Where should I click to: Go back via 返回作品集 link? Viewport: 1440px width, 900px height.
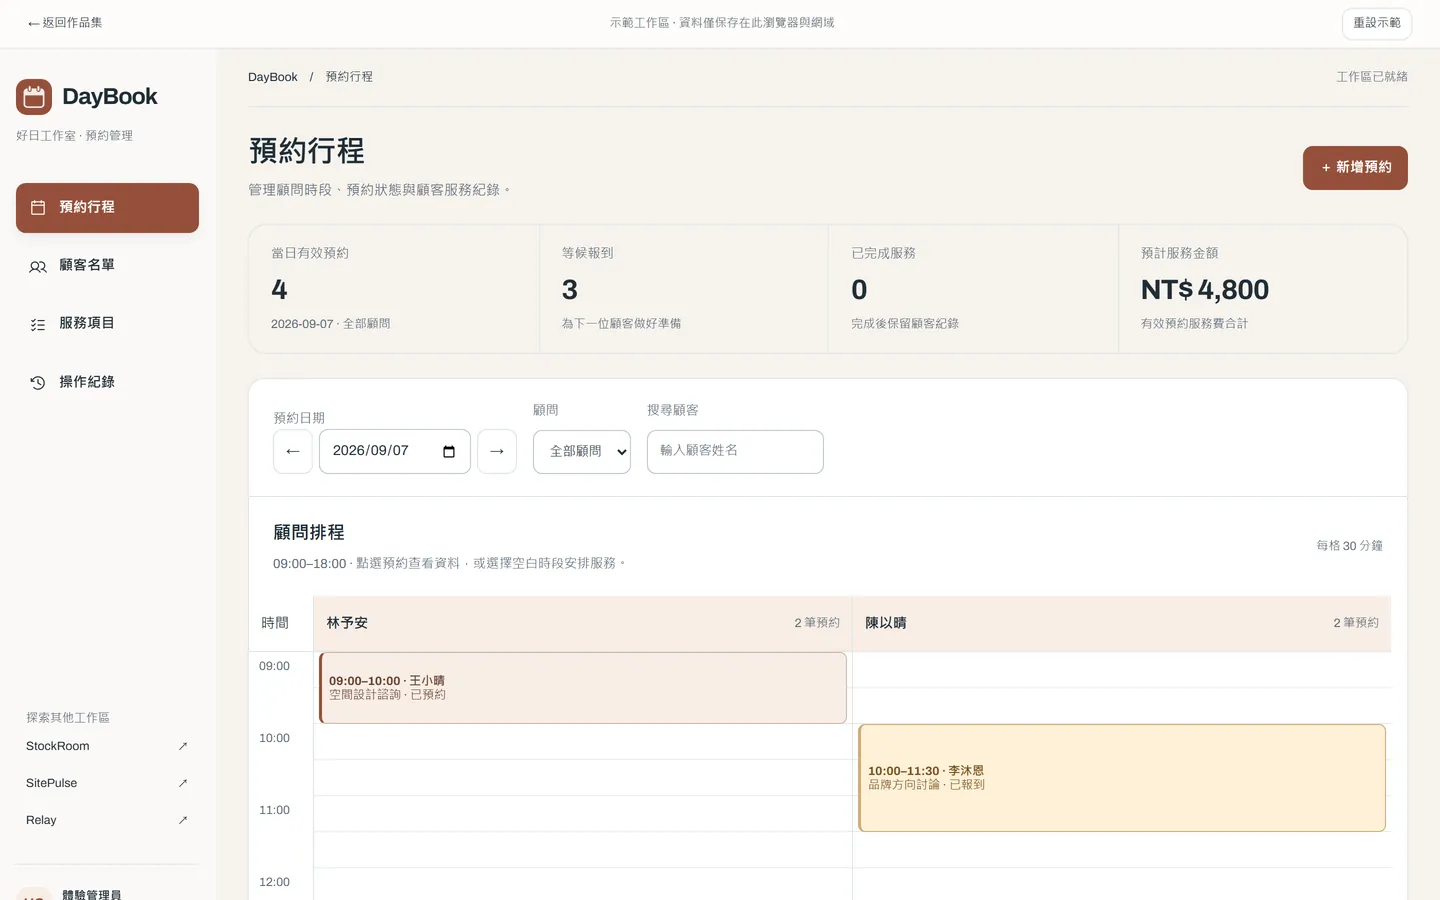(65, 23)
